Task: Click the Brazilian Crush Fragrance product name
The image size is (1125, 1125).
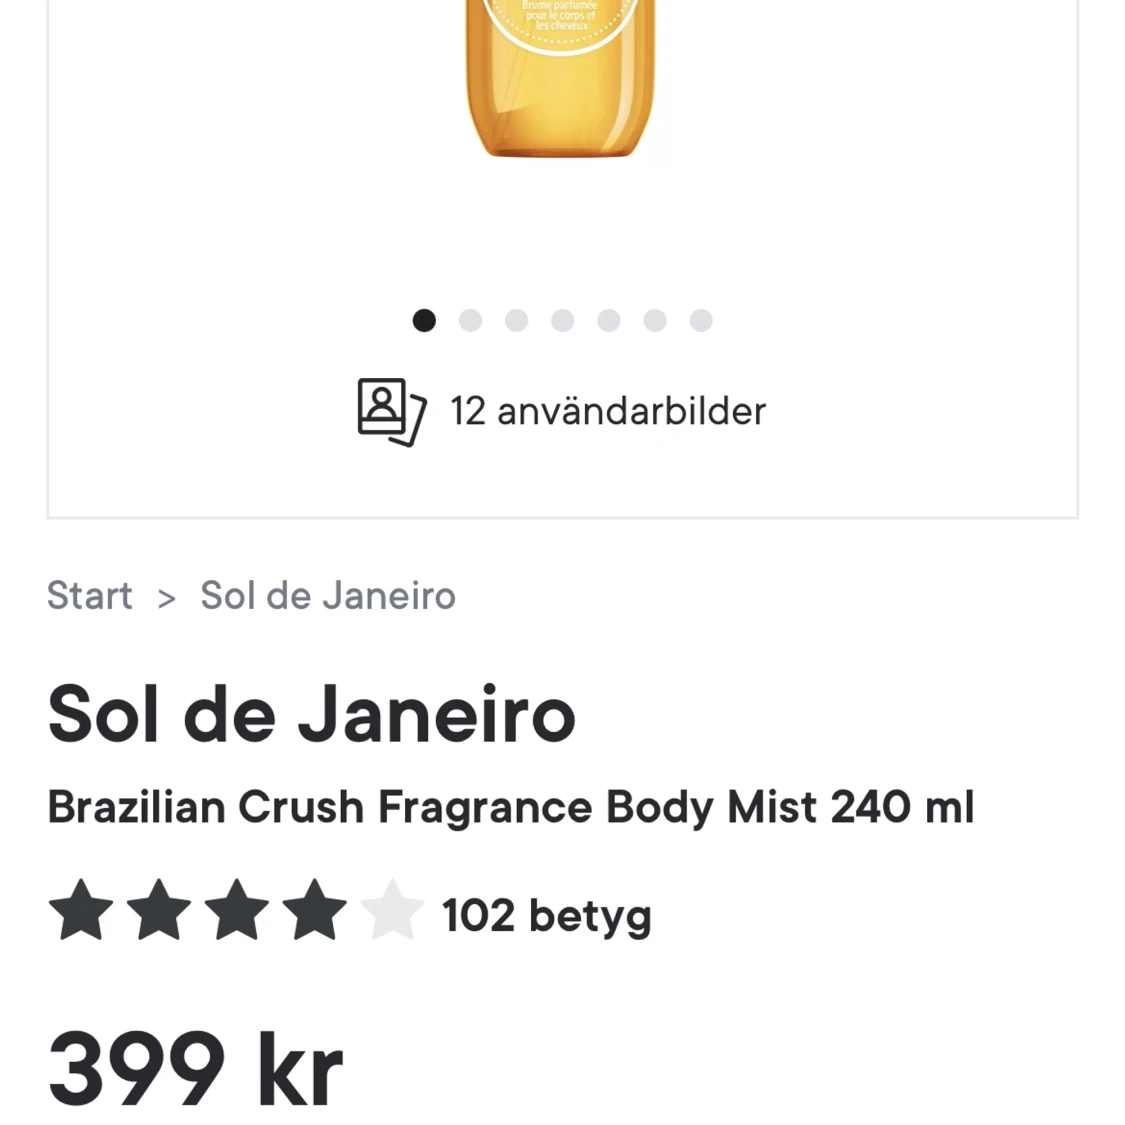Action: 511,806
